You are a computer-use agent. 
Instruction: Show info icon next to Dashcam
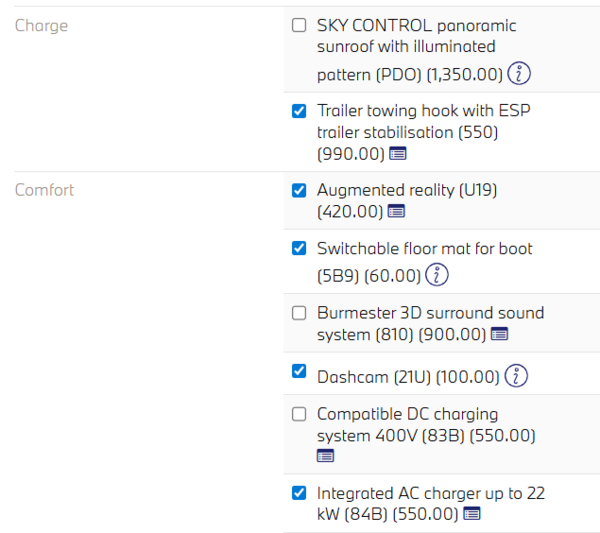click(x=516, y=376)
